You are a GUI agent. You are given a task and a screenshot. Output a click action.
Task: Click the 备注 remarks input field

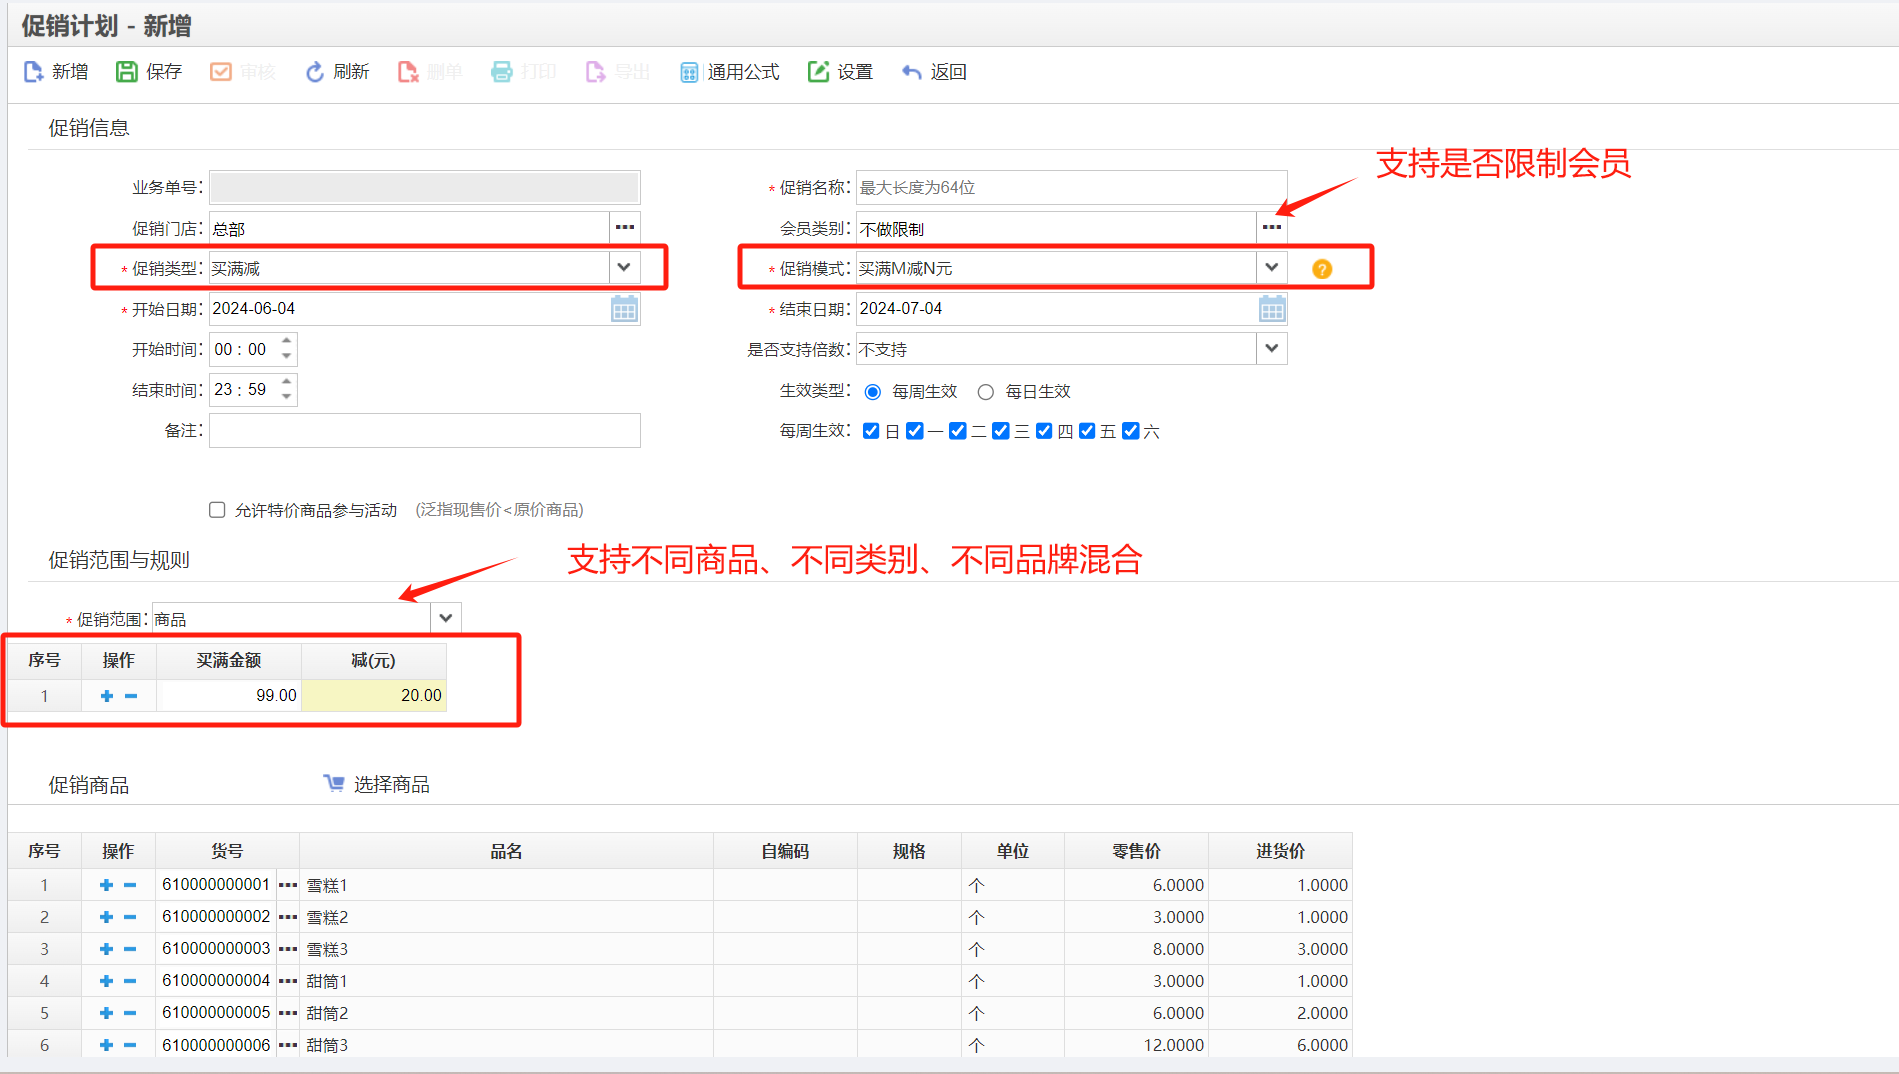pyautogui.click(x=424, y=430)
